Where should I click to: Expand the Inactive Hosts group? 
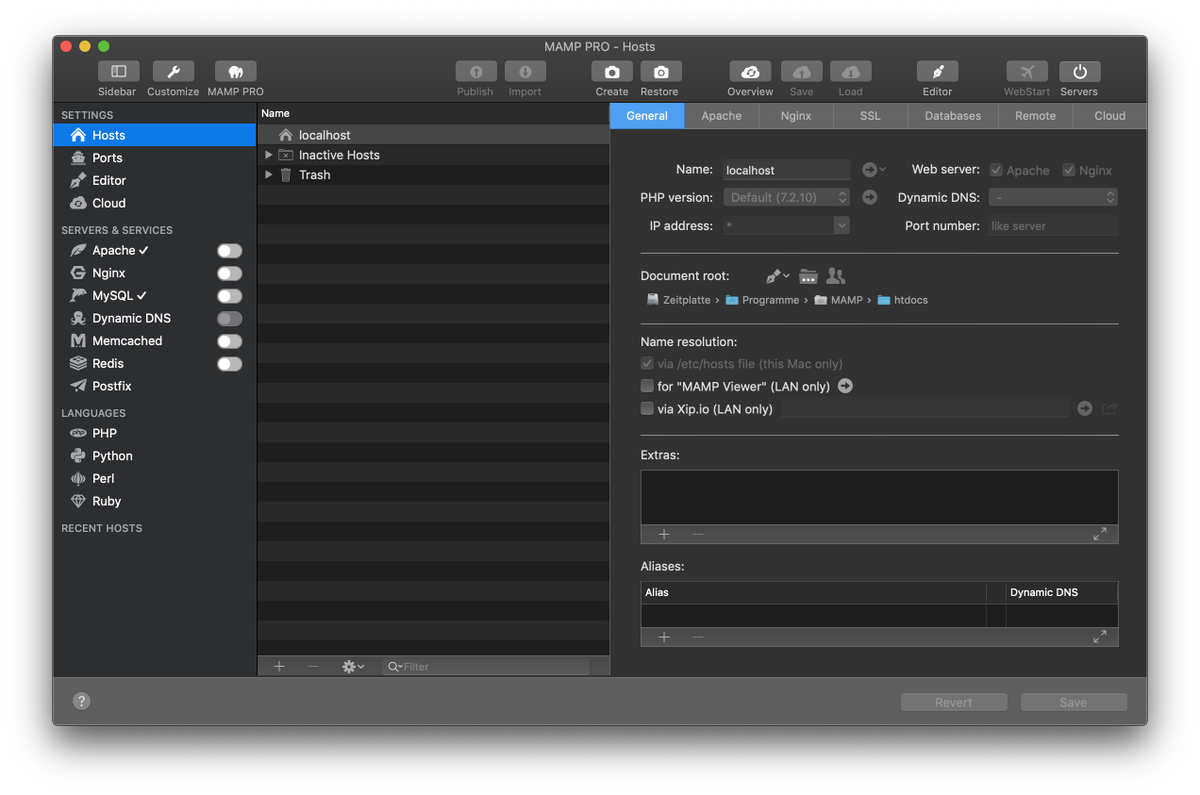269,155
